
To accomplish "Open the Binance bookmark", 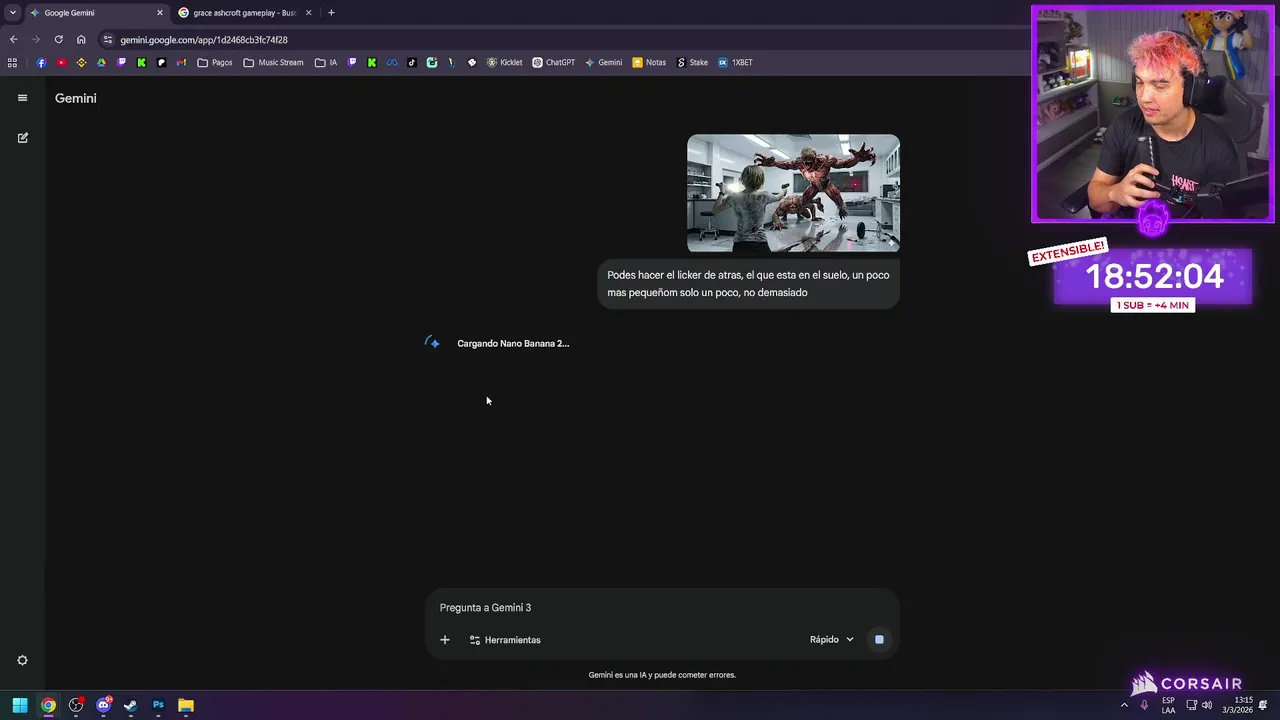I will pyautogui.click(x=81, y=62).
